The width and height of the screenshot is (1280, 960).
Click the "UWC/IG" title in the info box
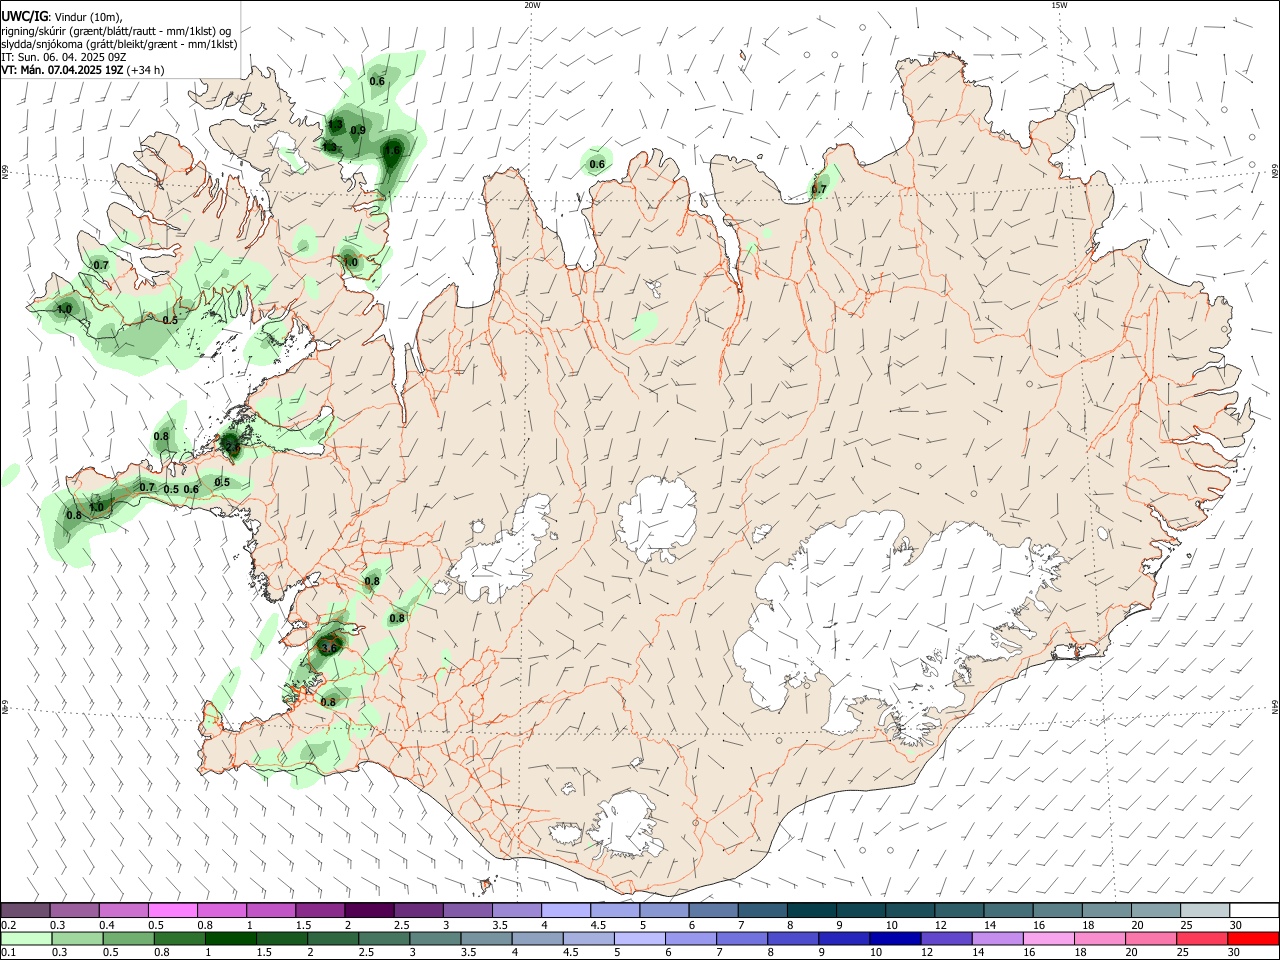point(24,16)
